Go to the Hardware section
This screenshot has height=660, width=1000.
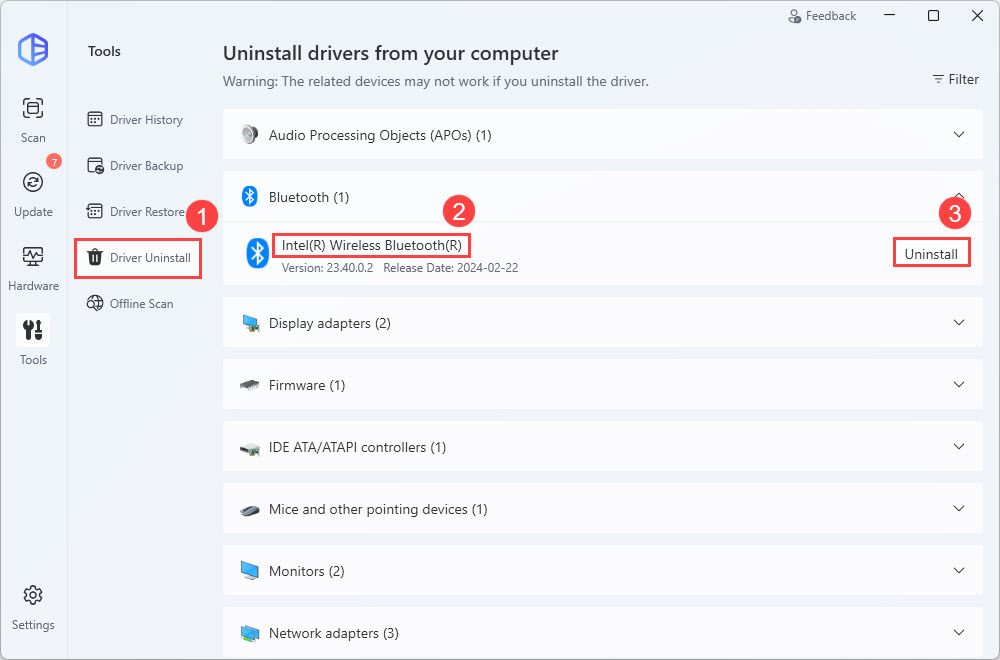33,257
